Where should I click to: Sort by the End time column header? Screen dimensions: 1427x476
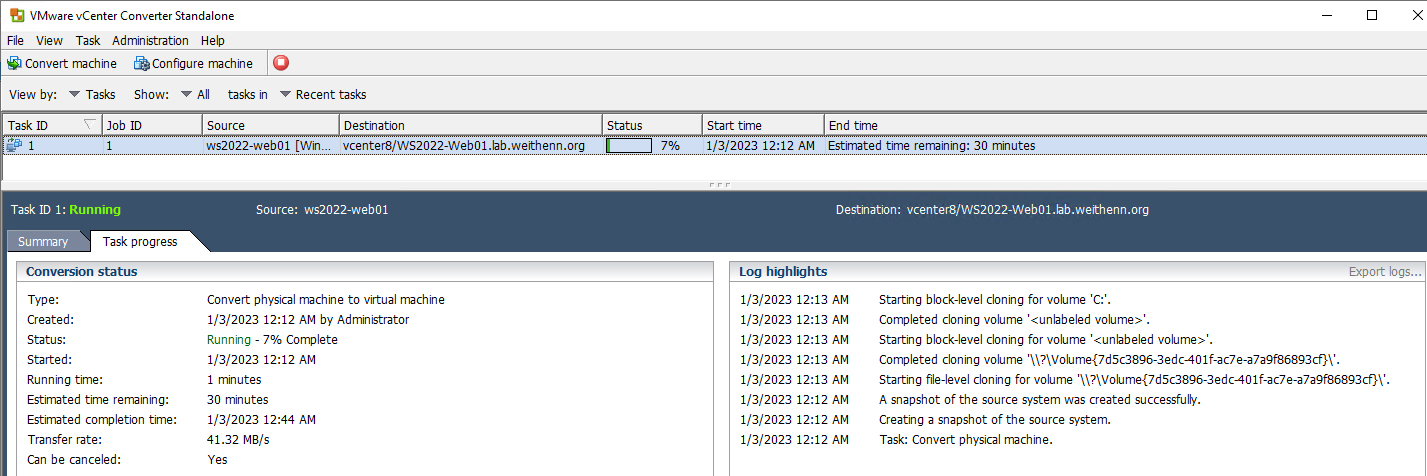tap(1125, 125)
